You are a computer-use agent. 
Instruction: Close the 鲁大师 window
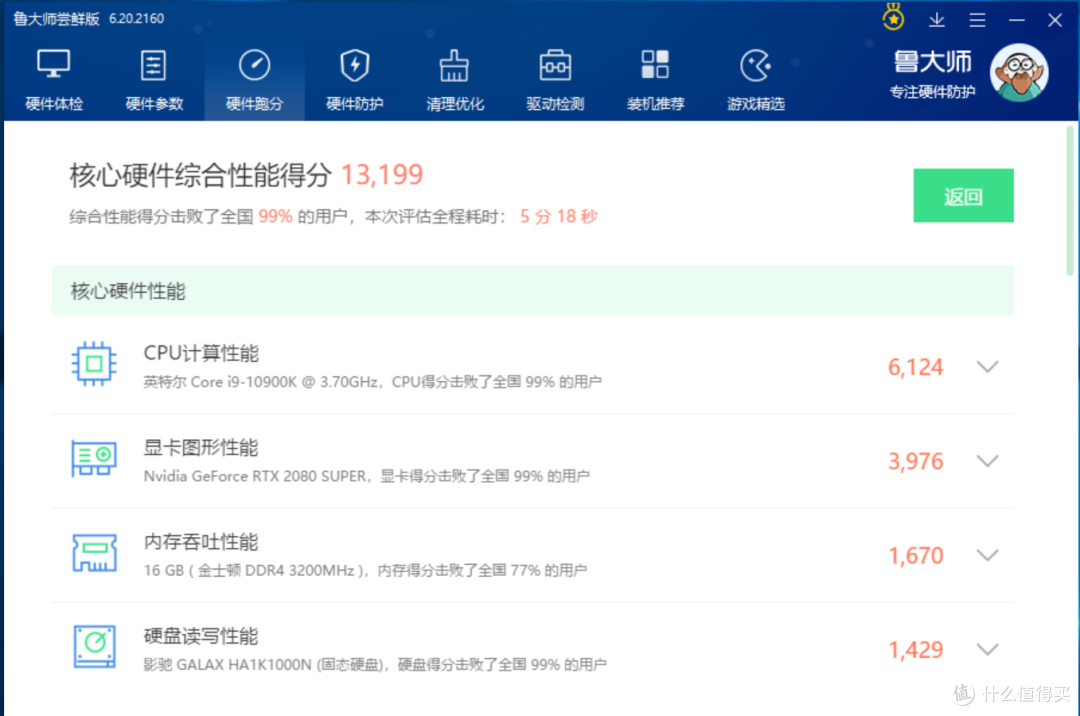click(1055, 20)
